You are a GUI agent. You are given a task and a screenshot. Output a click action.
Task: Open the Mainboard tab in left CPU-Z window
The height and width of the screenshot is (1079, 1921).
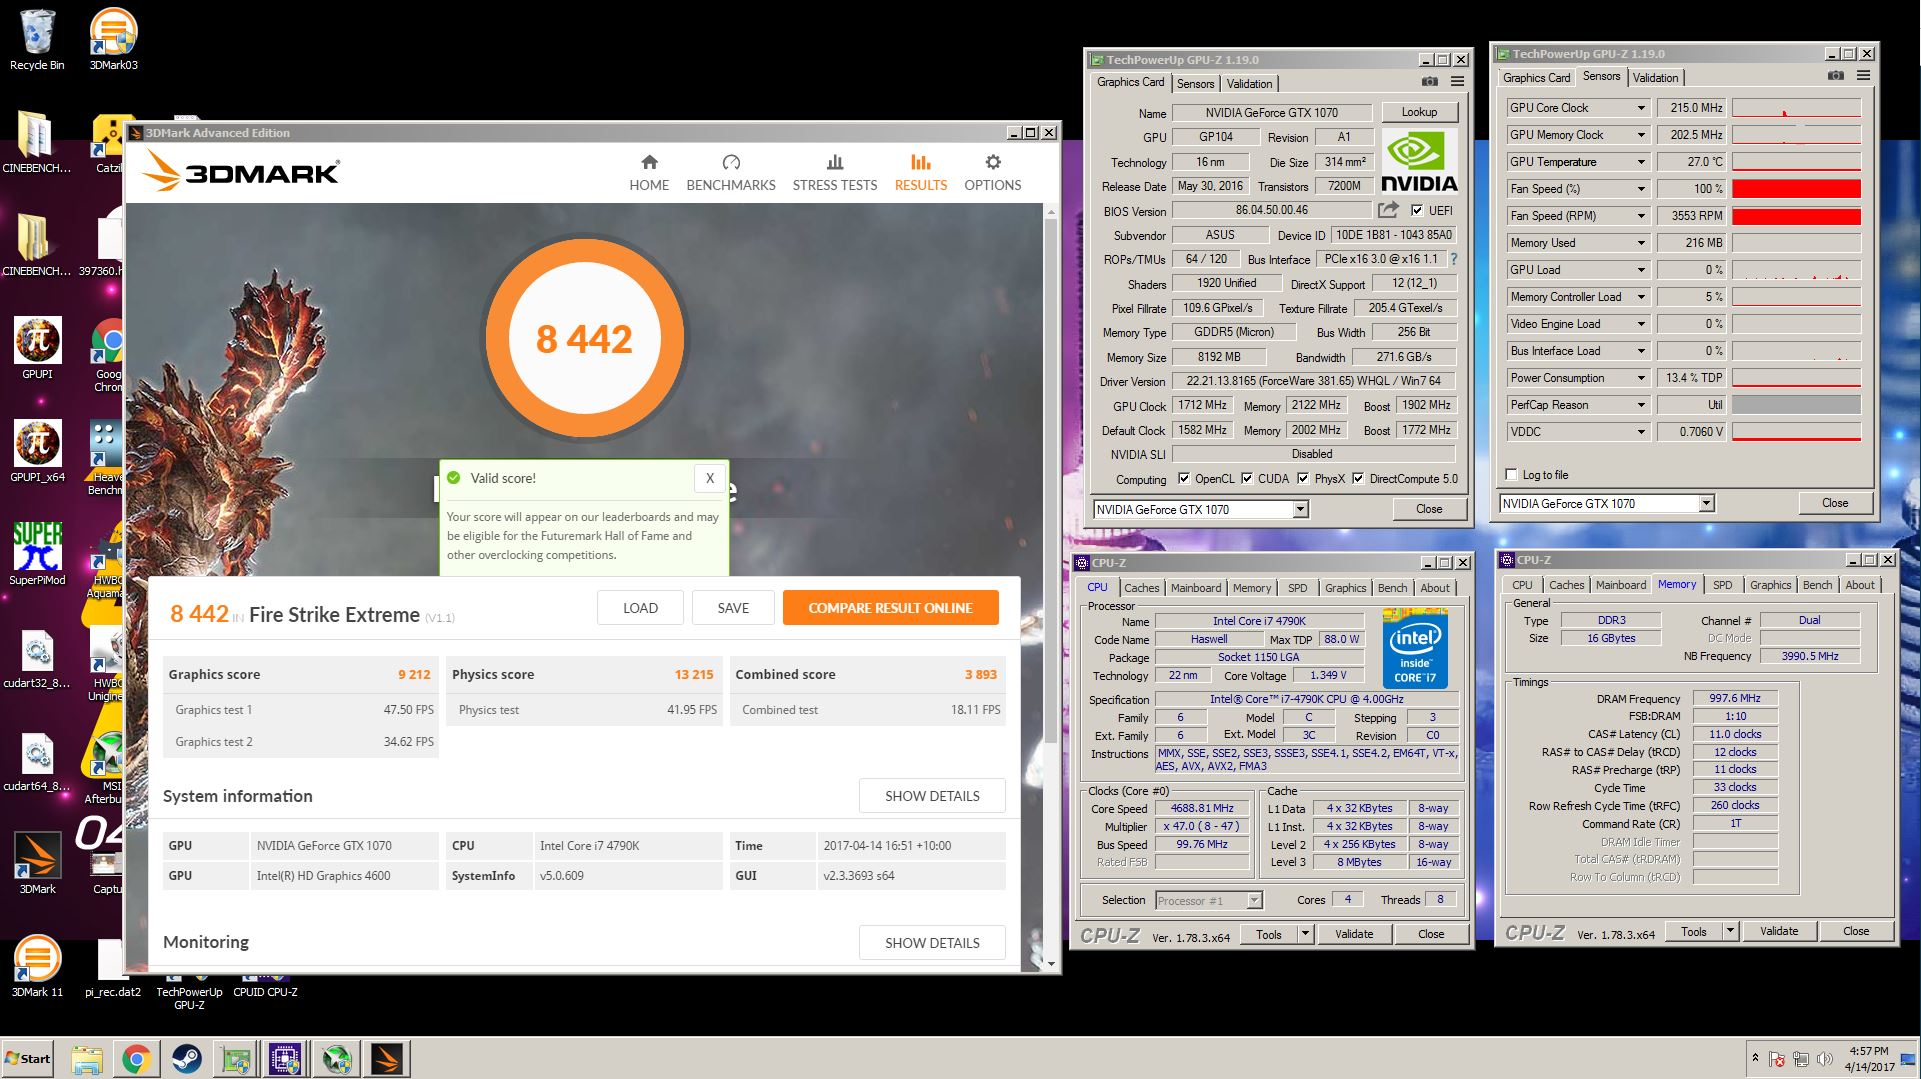tap(1196, 588)
